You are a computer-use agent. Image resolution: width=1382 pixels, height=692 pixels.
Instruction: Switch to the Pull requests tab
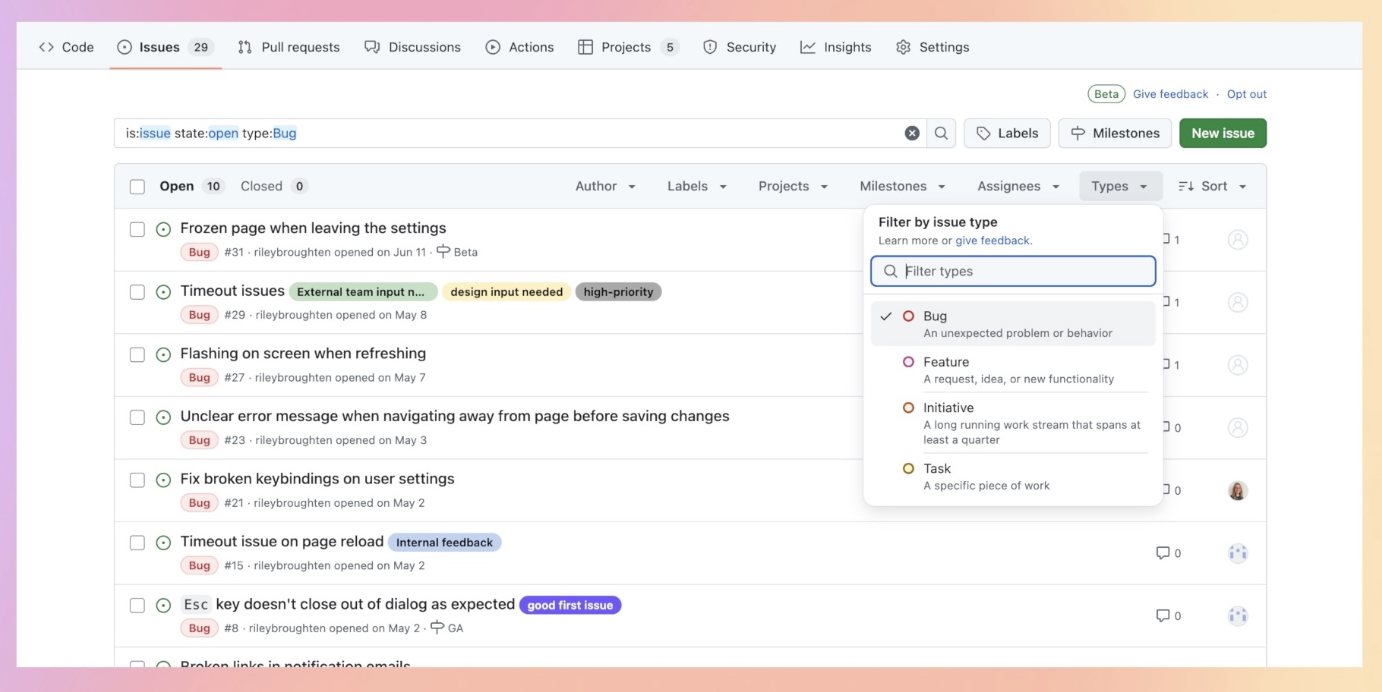tap(288, 47)
